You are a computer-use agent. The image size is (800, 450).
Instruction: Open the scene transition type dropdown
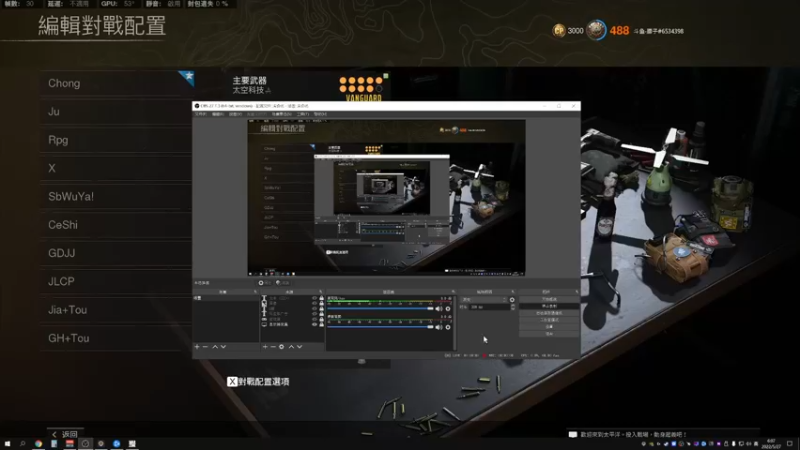[x=484, y=299]
